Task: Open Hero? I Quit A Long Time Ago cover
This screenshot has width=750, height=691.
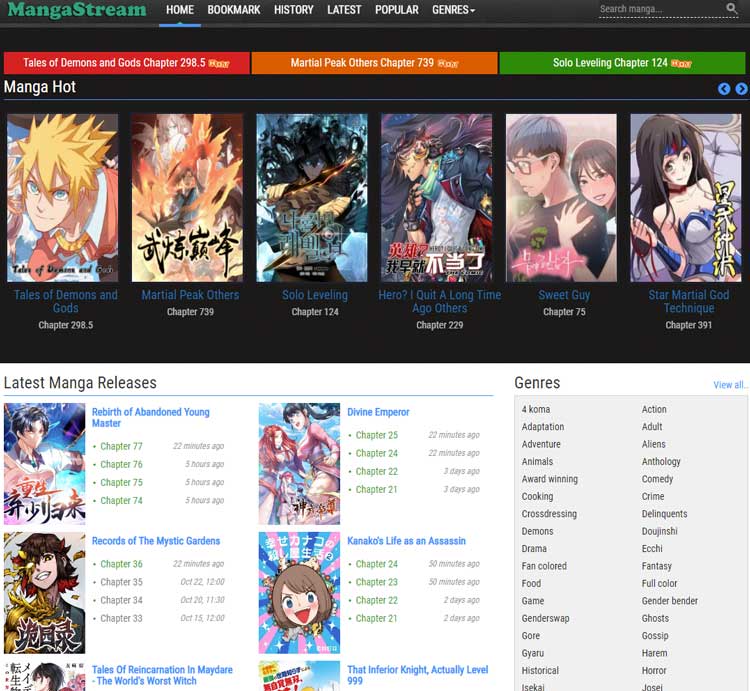Action: tap(437, 197)
